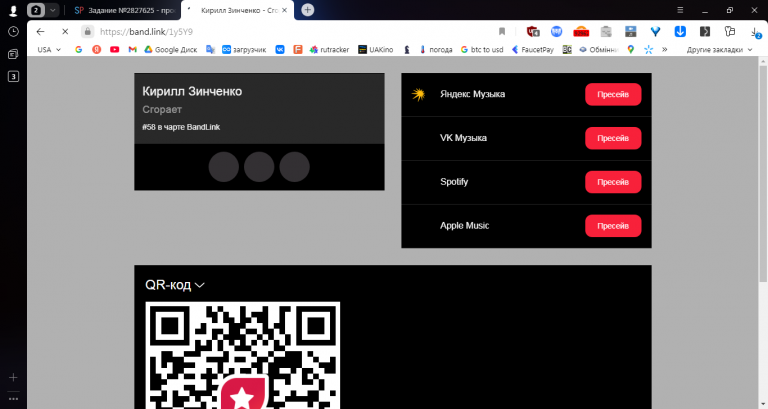Open the blue download arrow extension
Viewport: 768px width, 409px height.
[x=680, y=31]
